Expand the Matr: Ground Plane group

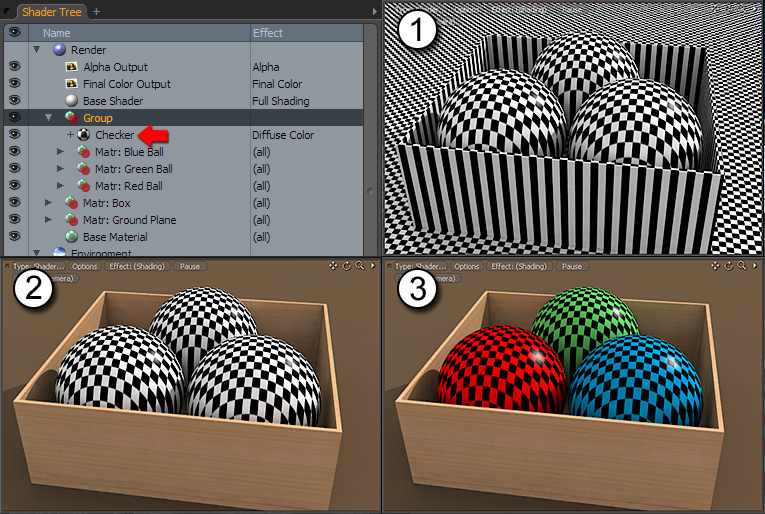(x=49, y=220)
